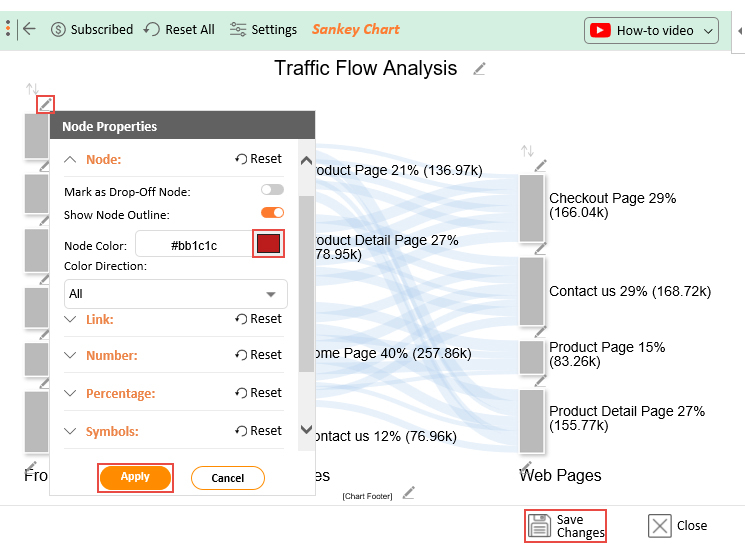Click the Chart Footer placeholder text
Viewport: 745px width, 555px height.
click(367, 496)
